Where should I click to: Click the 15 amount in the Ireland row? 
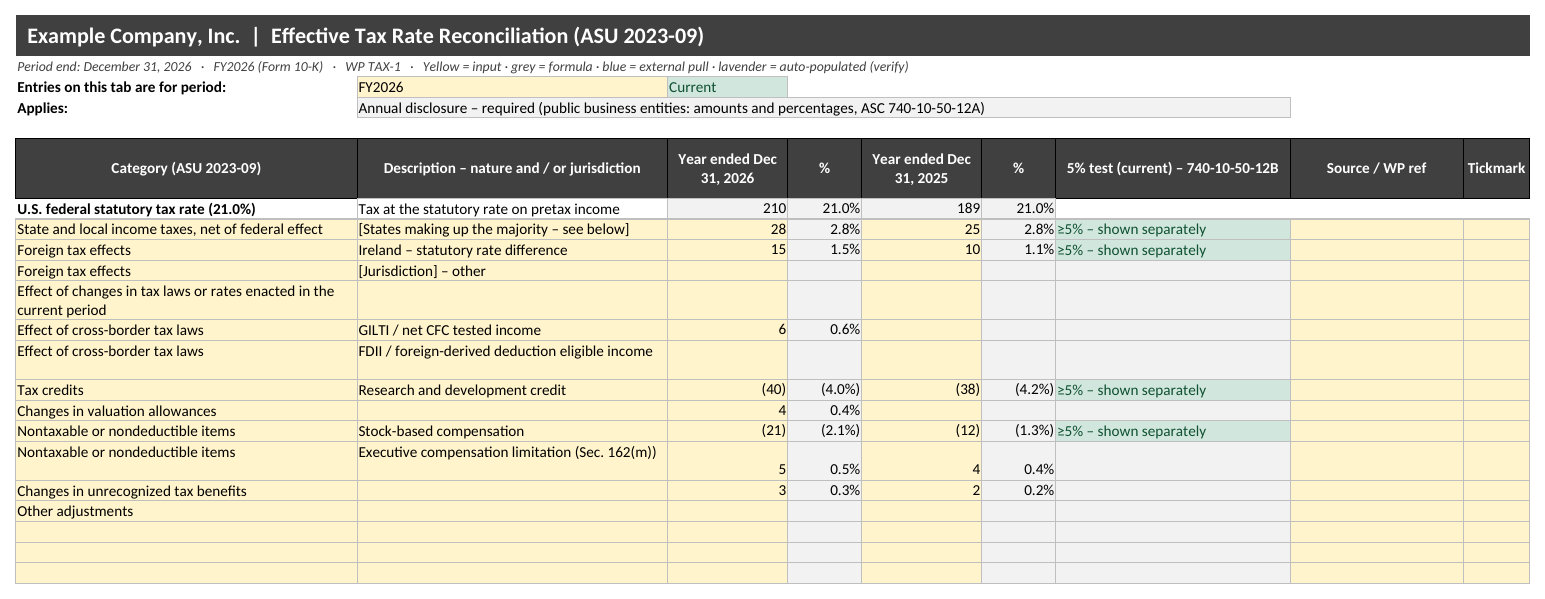coord(727,250)
